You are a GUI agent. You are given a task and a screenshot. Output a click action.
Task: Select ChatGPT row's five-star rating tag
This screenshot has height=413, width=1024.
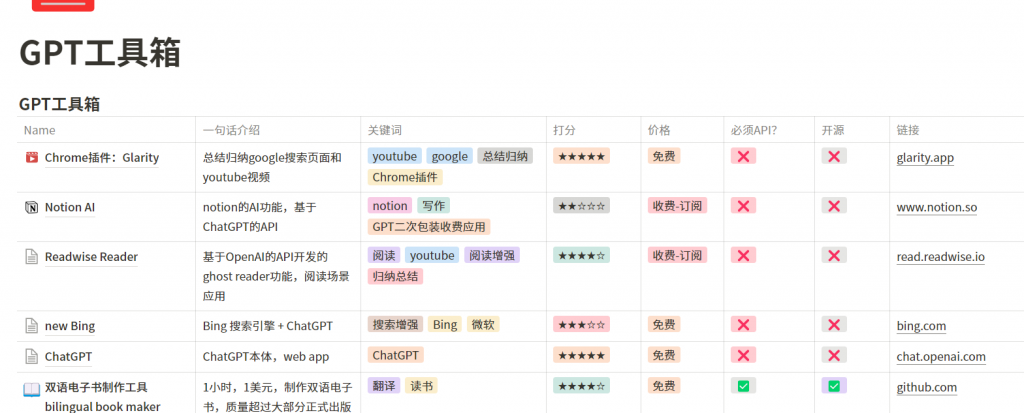pos(581,355)
